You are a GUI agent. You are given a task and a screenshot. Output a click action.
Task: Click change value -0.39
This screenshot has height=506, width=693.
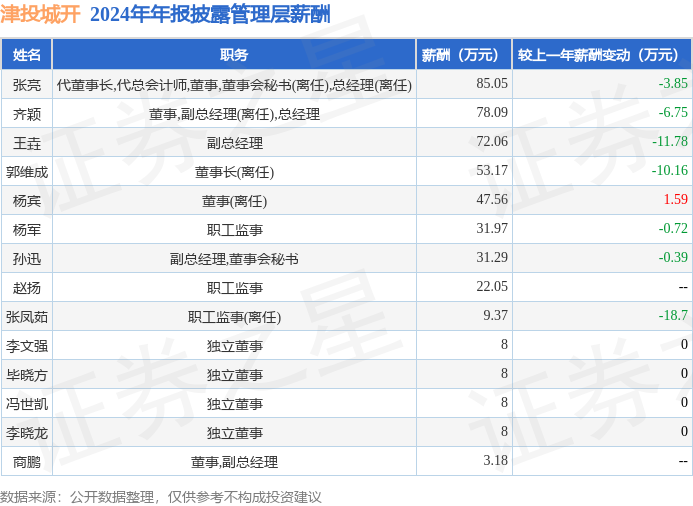(673, 257)
